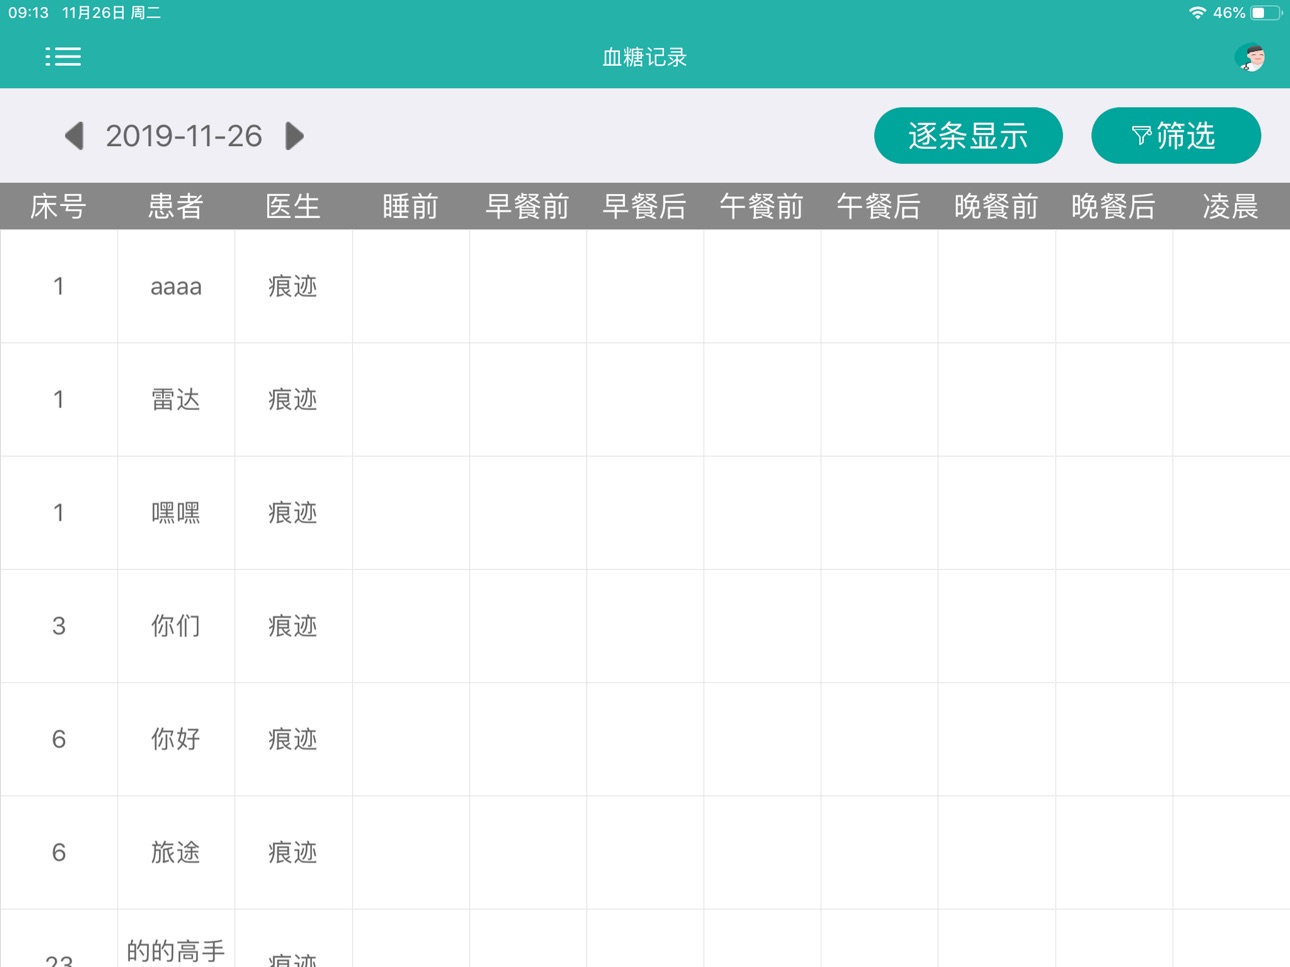Select patient 嘿嘿
Screen dimensions: 1290x967
pyautogui.click(x=176, y=513)
